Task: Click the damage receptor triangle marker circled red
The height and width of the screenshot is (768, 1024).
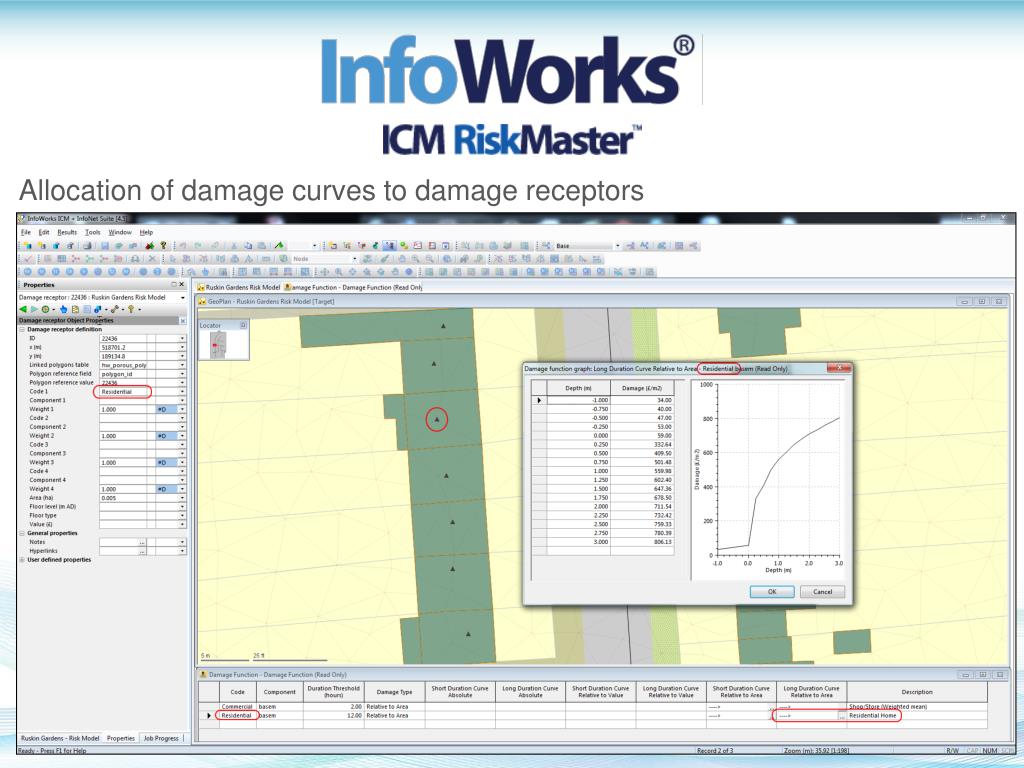Action: [x=437, y=420]
